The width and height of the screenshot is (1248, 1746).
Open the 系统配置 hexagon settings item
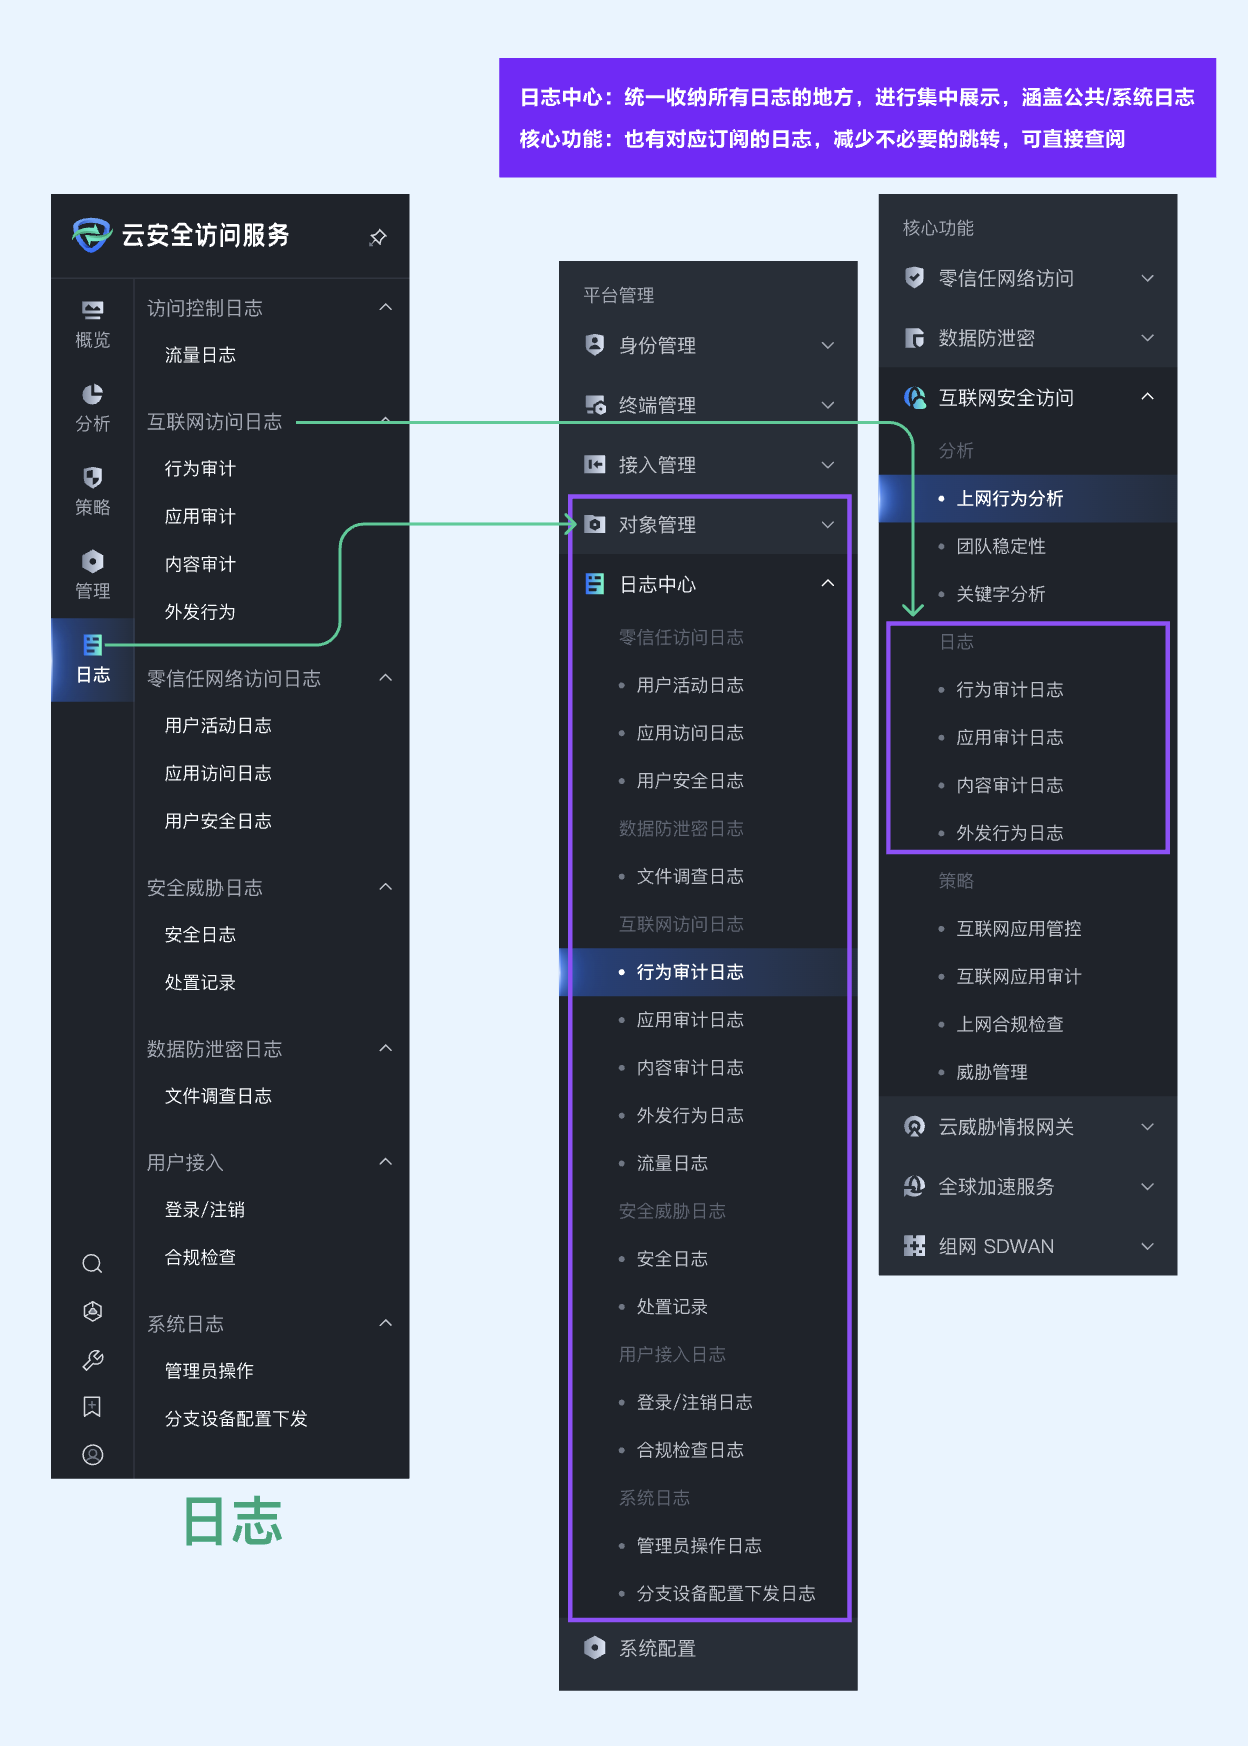657,1648
